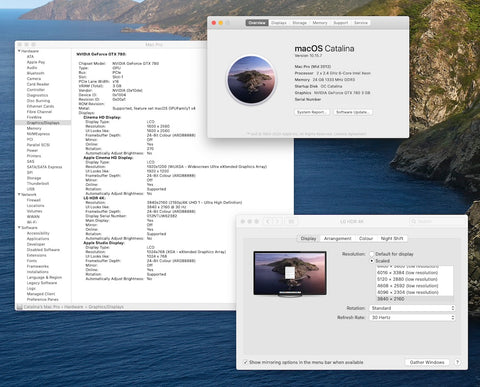Image resolution: width=480 pixels, height=387 pixels.
Task: Choose the 3840 × 2160 resolution entry
Action: pyautogui.click(x=414, y=299)
